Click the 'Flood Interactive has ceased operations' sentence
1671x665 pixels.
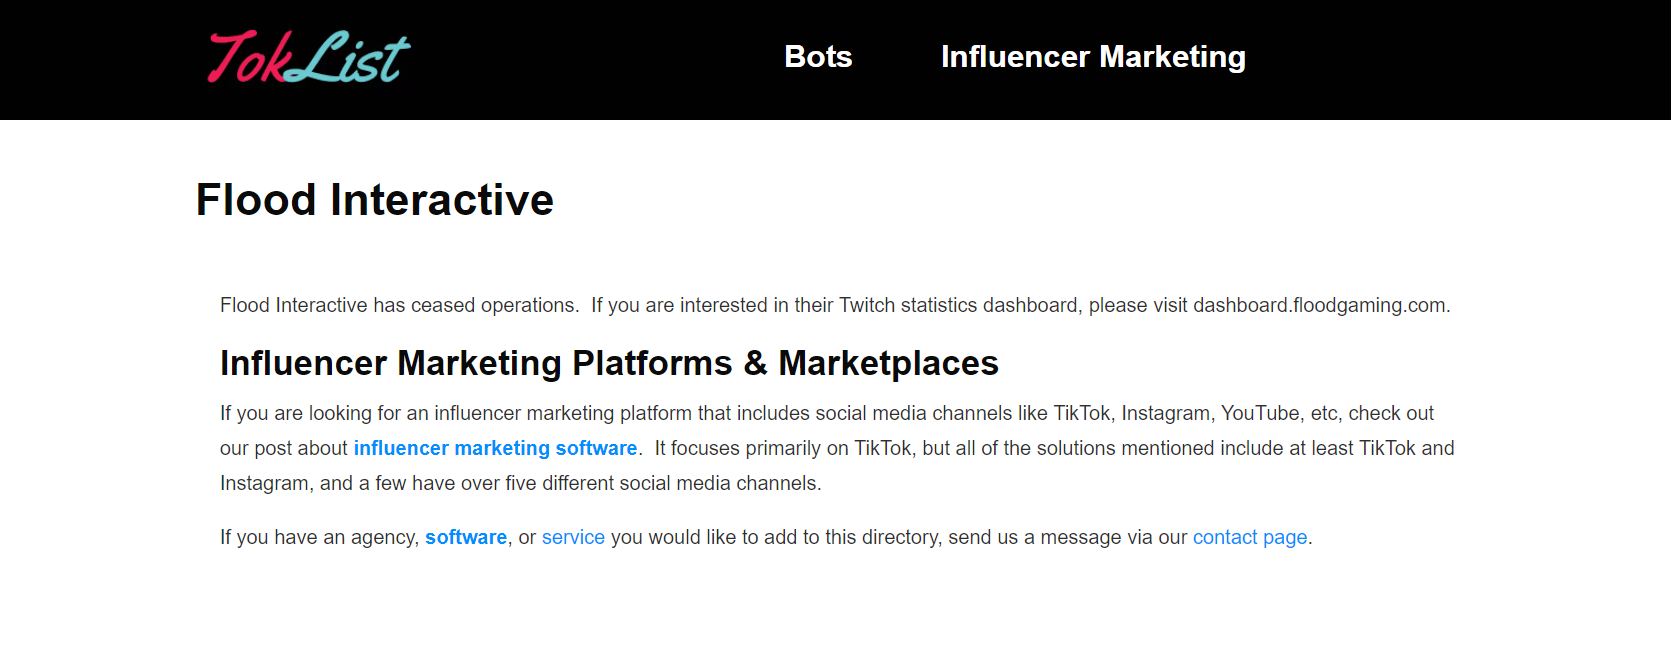pos(399,305)
